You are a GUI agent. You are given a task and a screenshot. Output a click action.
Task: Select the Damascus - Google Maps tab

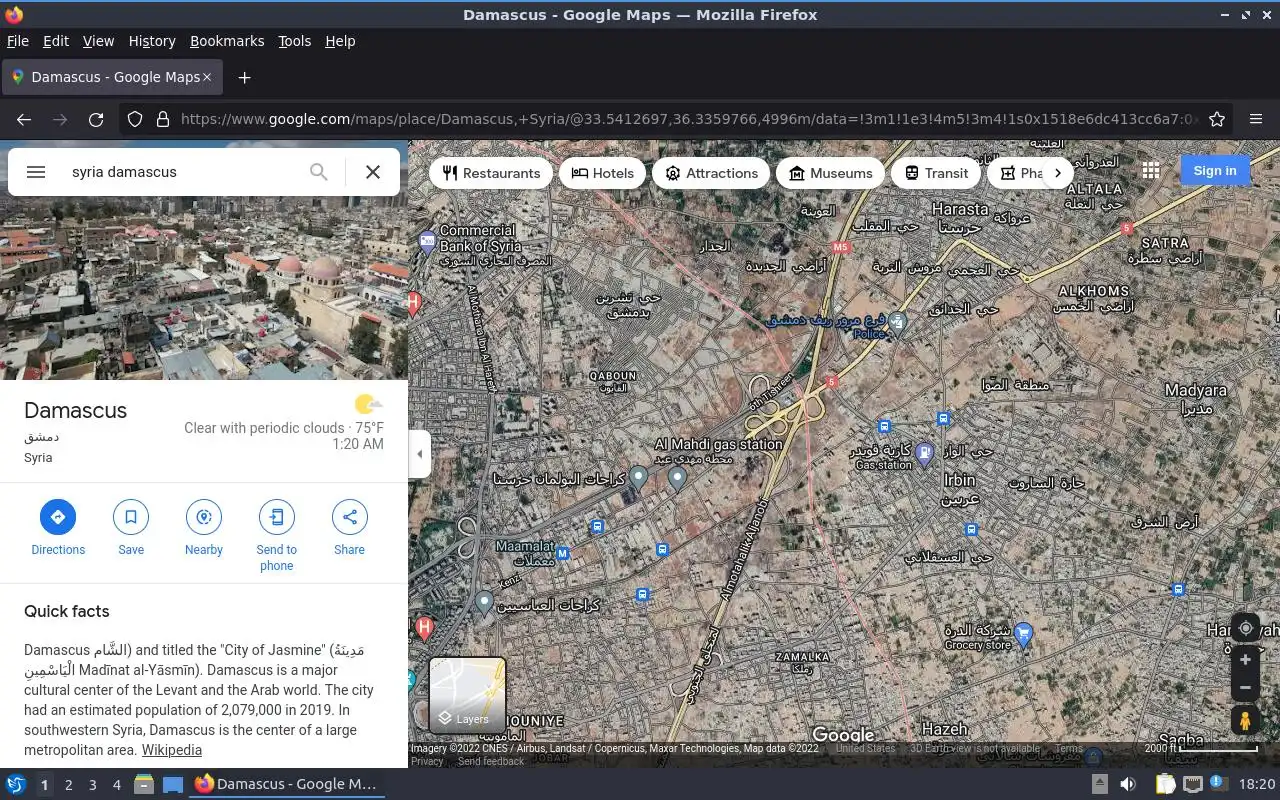(110, 77)
